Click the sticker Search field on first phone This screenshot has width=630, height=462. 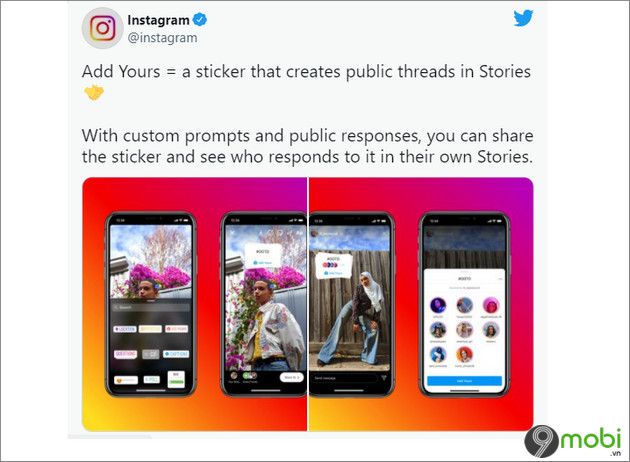tap(151, 307)
